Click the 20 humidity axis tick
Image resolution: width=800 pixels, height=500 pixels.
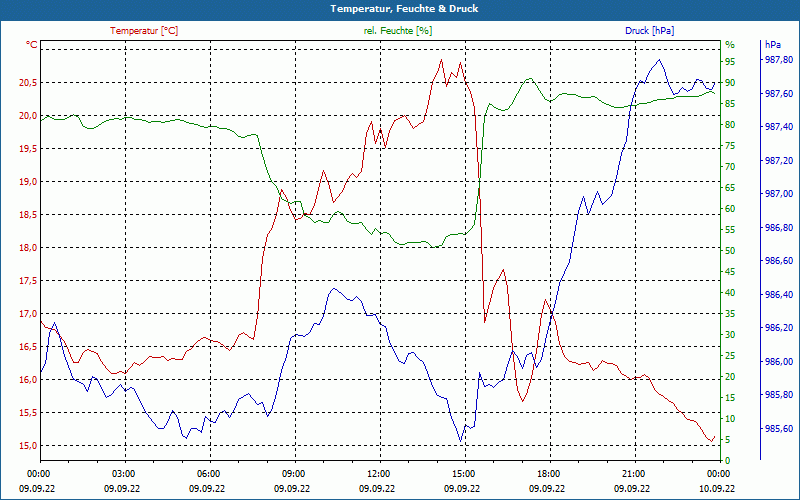(x=730, y=377)
